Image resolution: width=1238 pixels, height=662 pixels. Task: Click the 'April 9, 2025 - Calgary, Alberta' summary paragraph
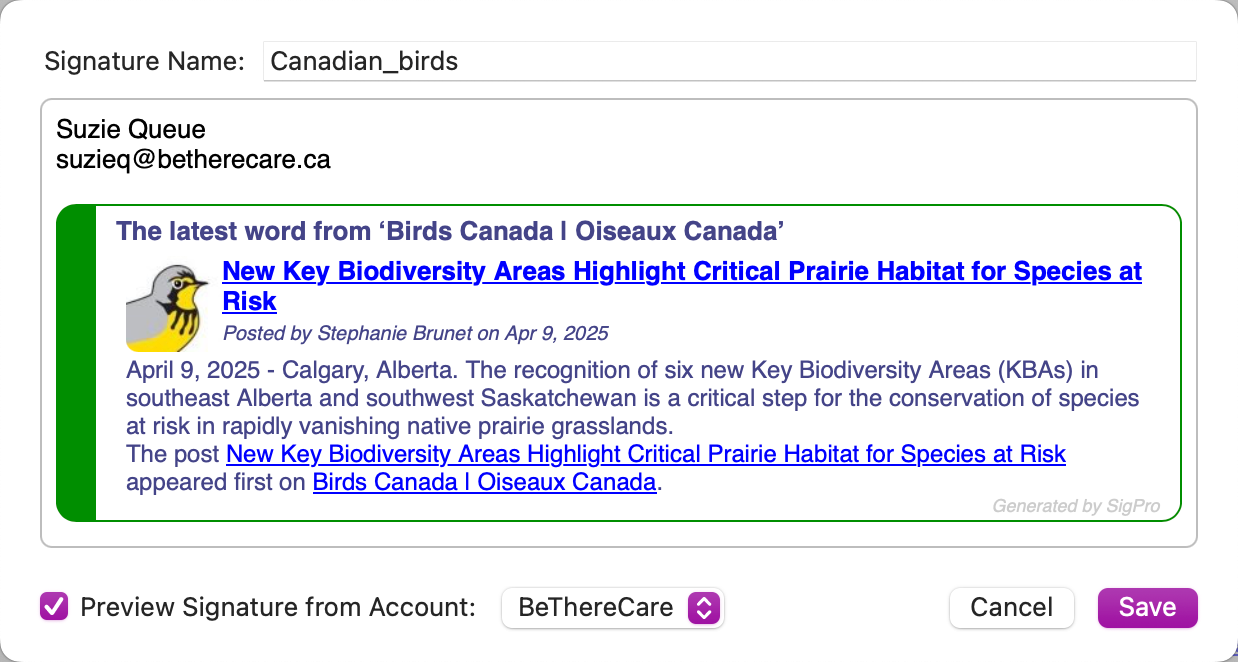[x=632, y=398]
